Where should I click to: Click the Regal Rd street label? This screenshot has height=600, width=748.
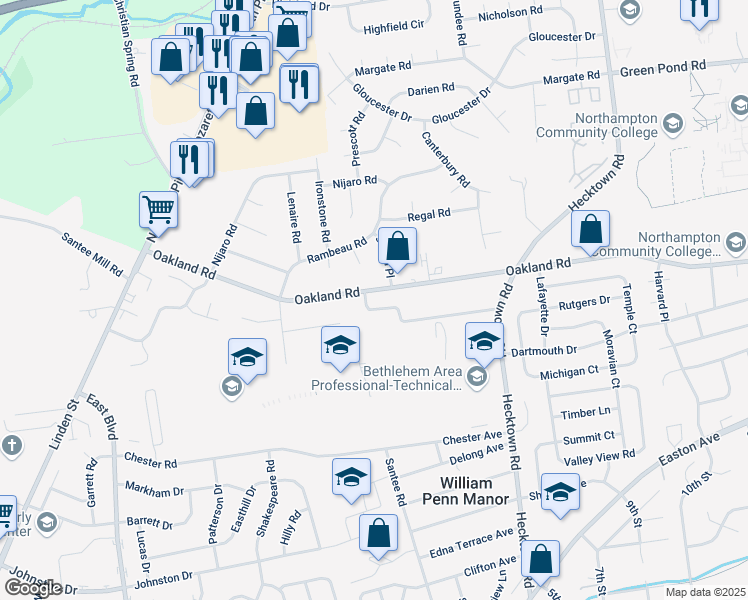pos(429,215)
